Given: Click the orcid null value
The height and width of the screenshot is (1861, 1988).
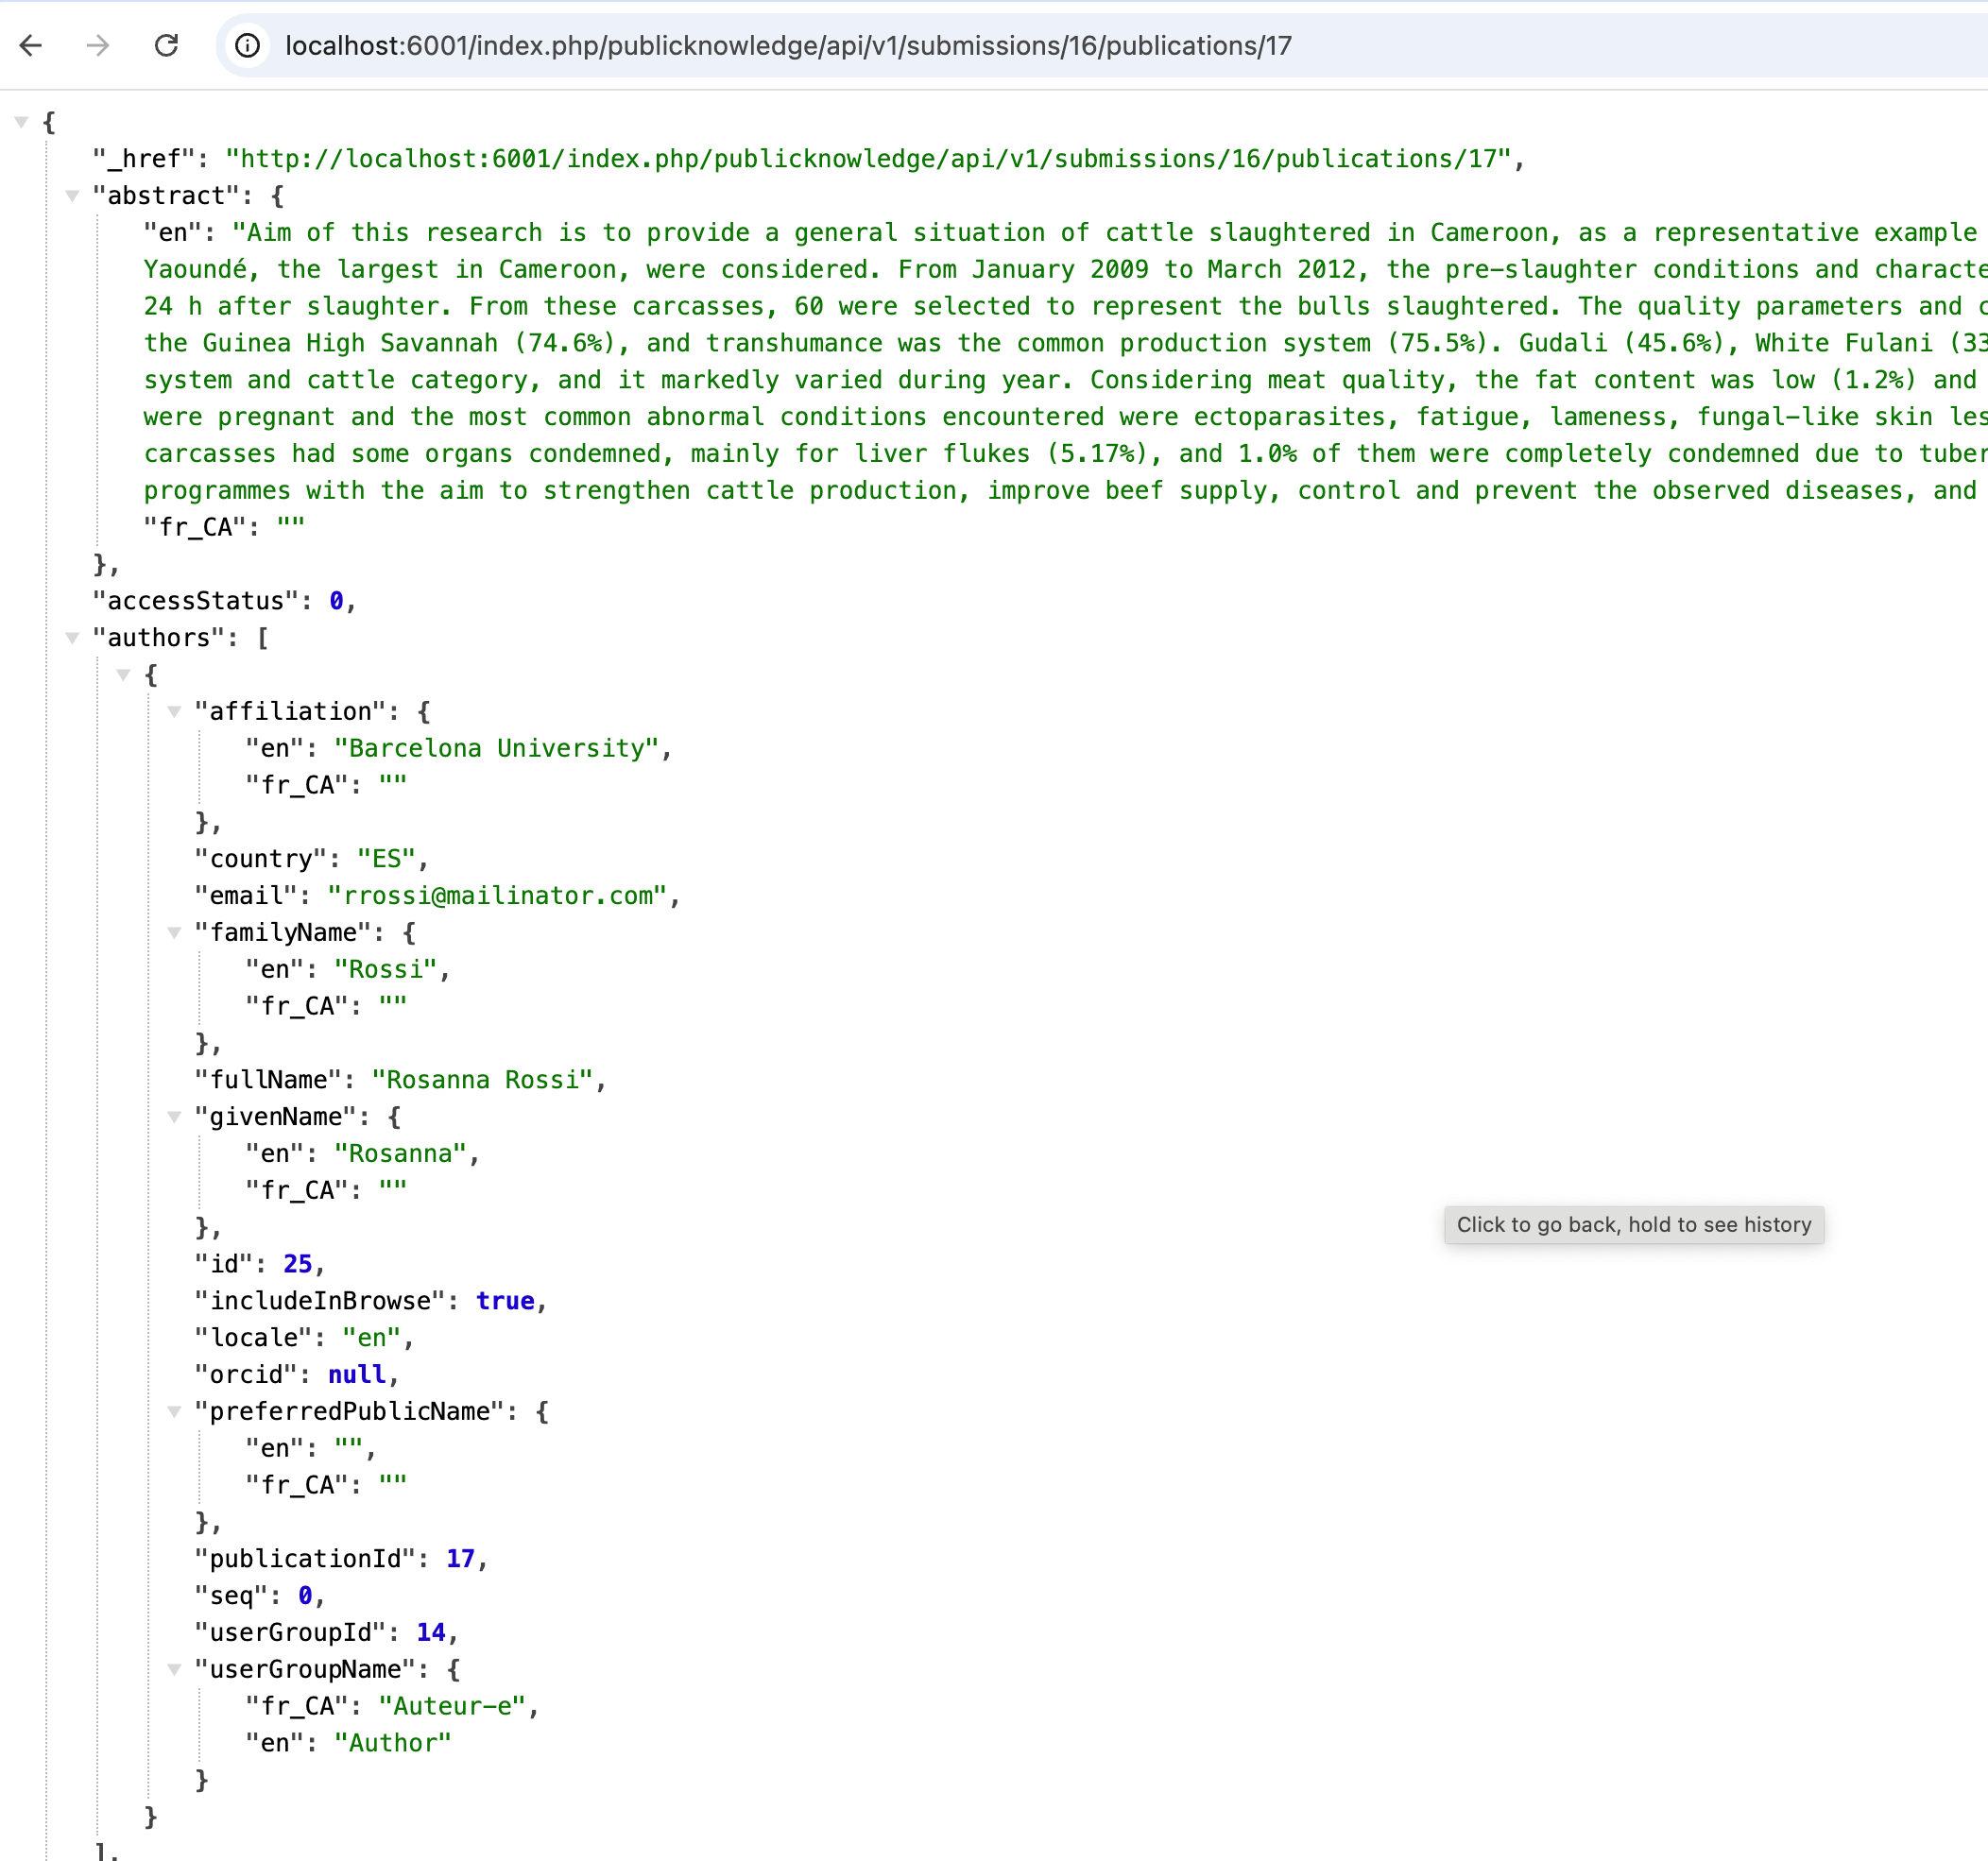Looking at the screenshot, I should 356,1375.
